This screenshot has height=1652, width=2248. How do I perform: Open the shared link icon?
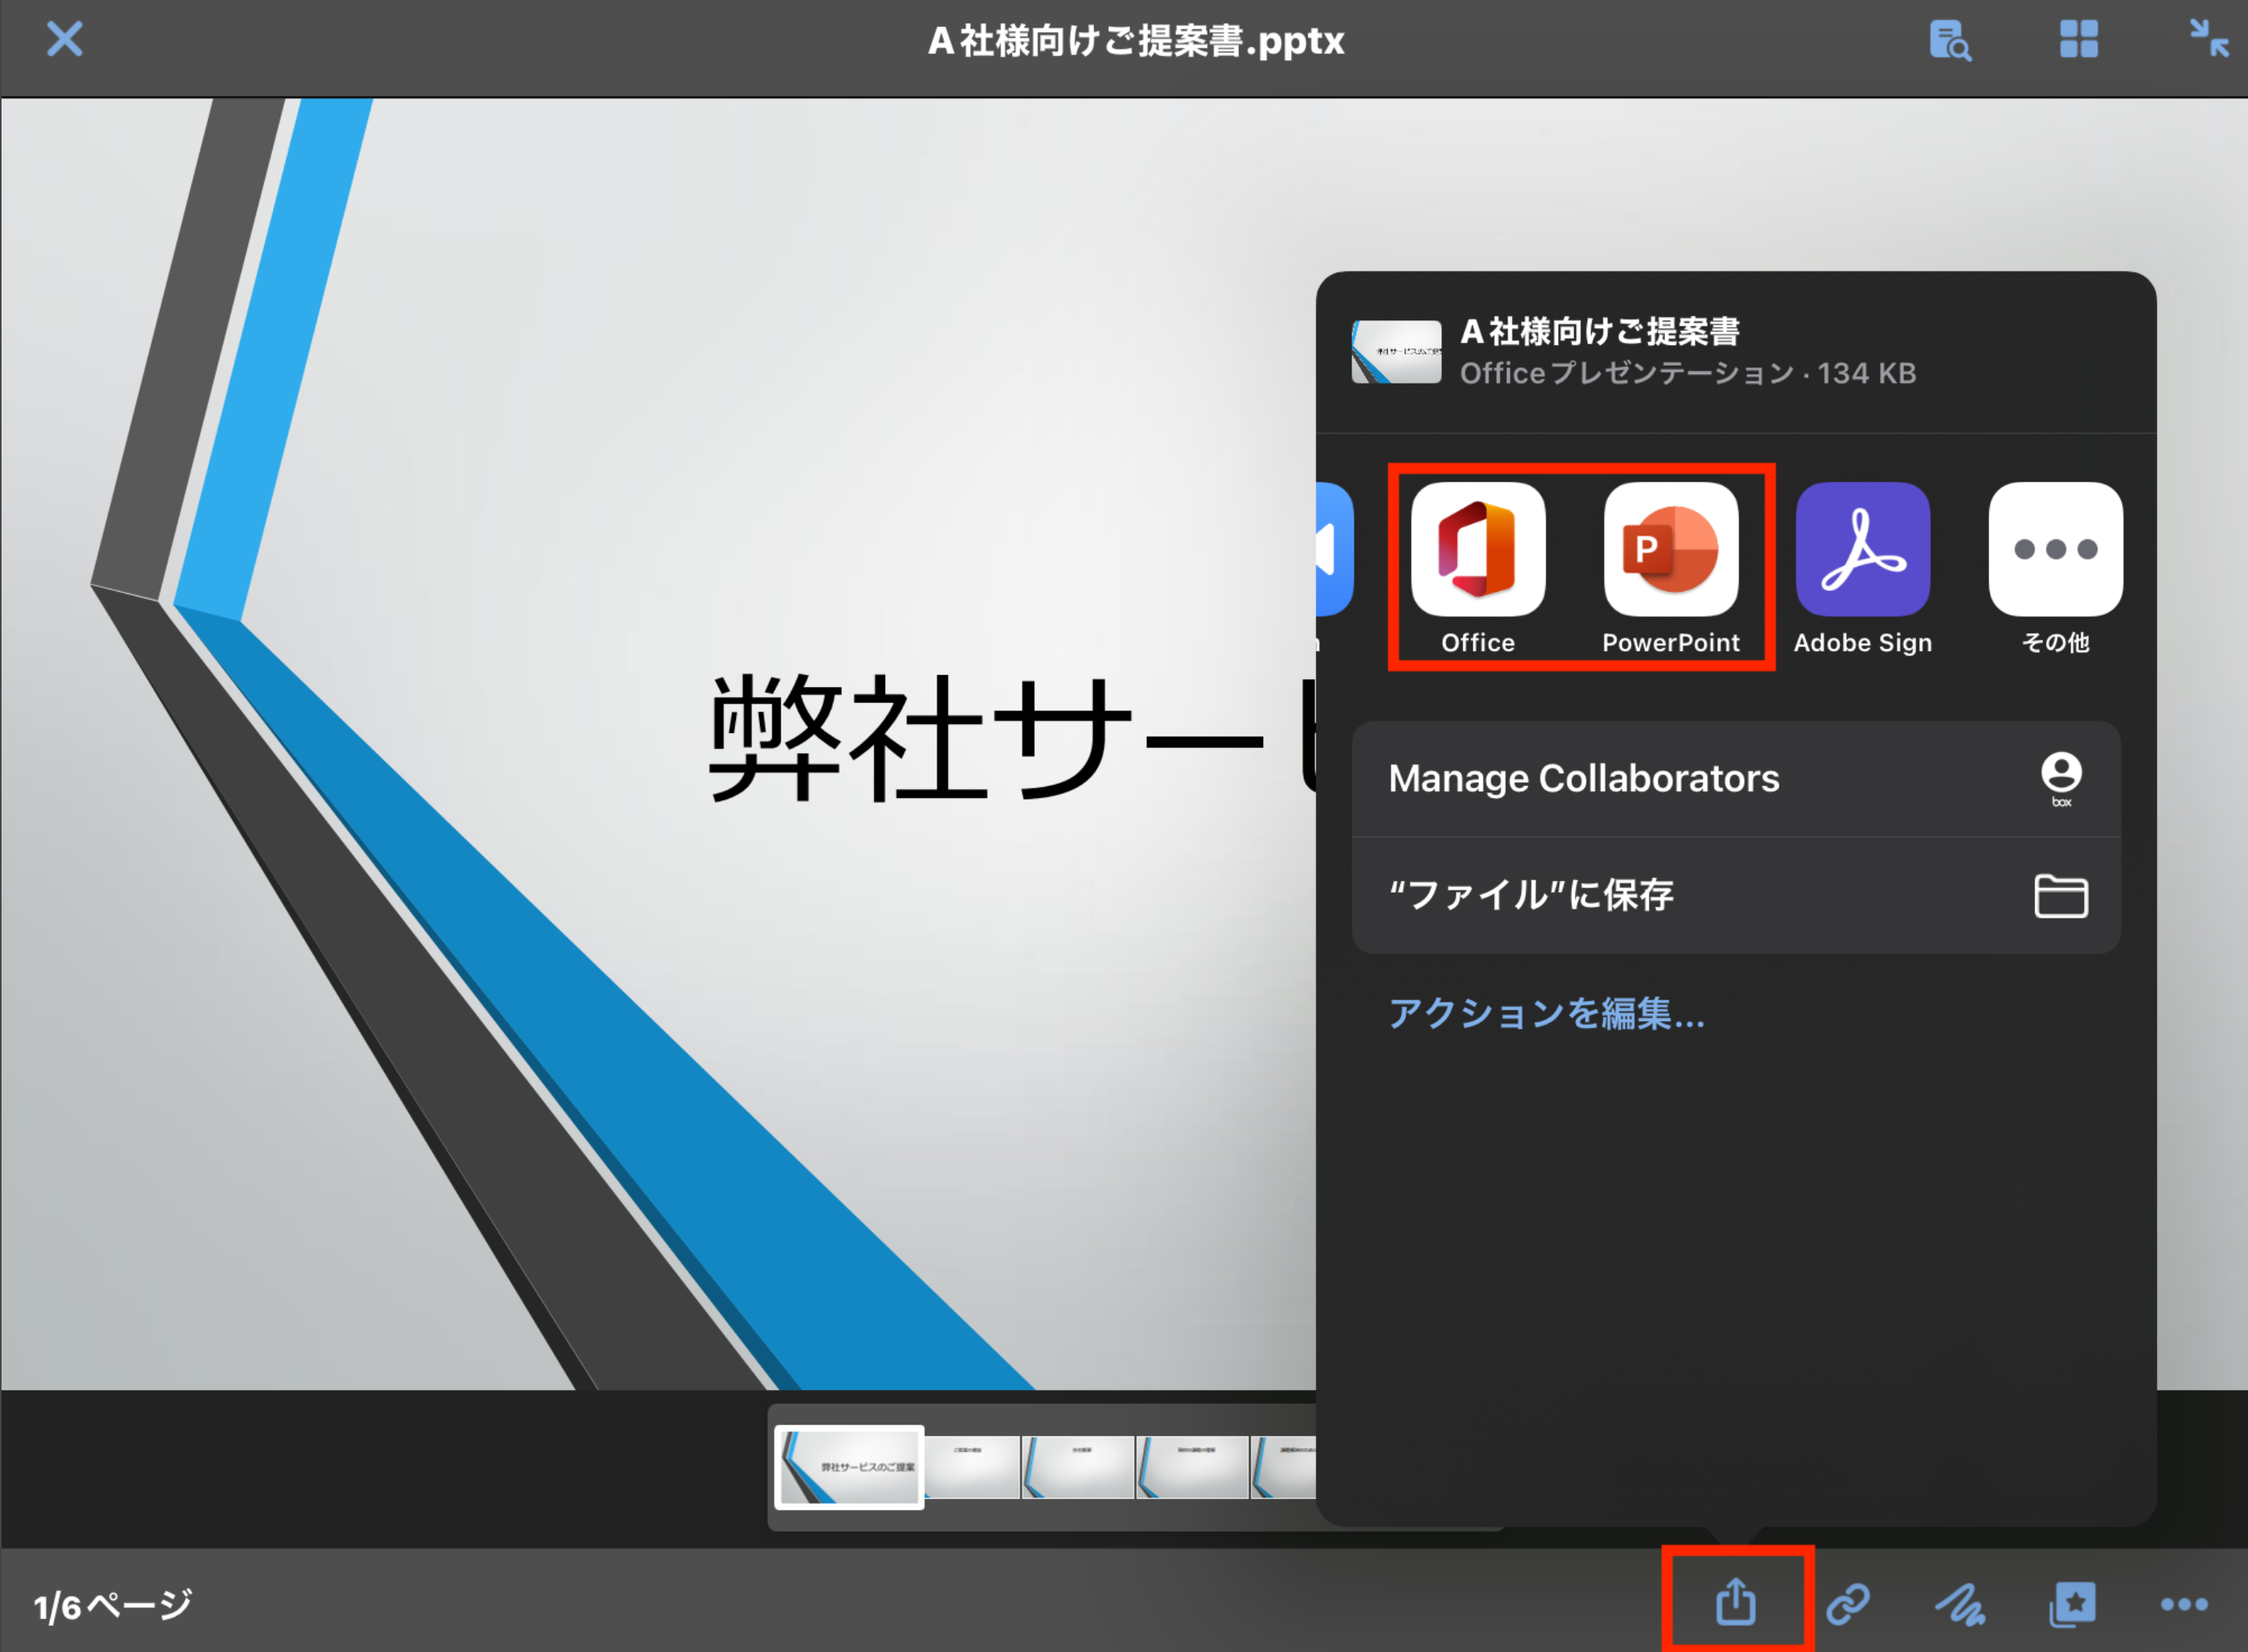(x=1848, y=1604)
